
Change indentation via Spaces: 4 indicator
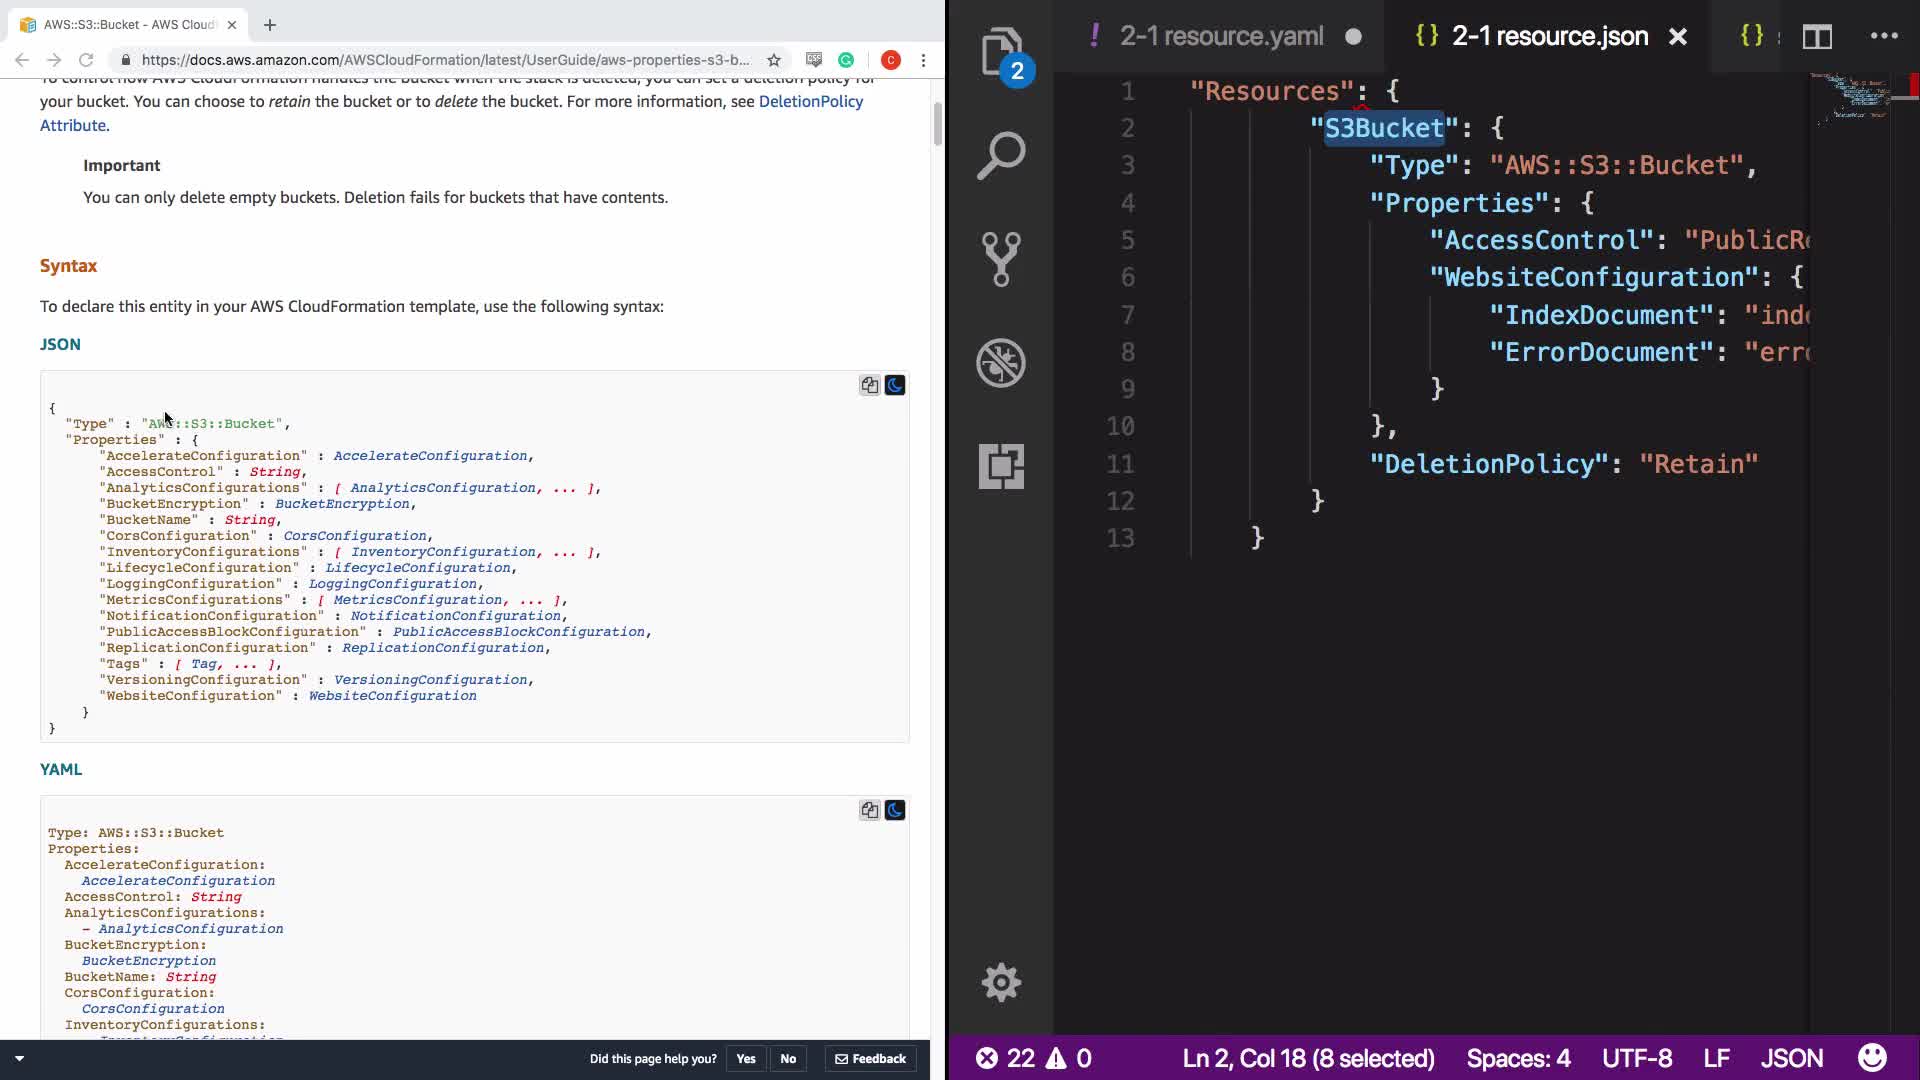point(1518,1058)
